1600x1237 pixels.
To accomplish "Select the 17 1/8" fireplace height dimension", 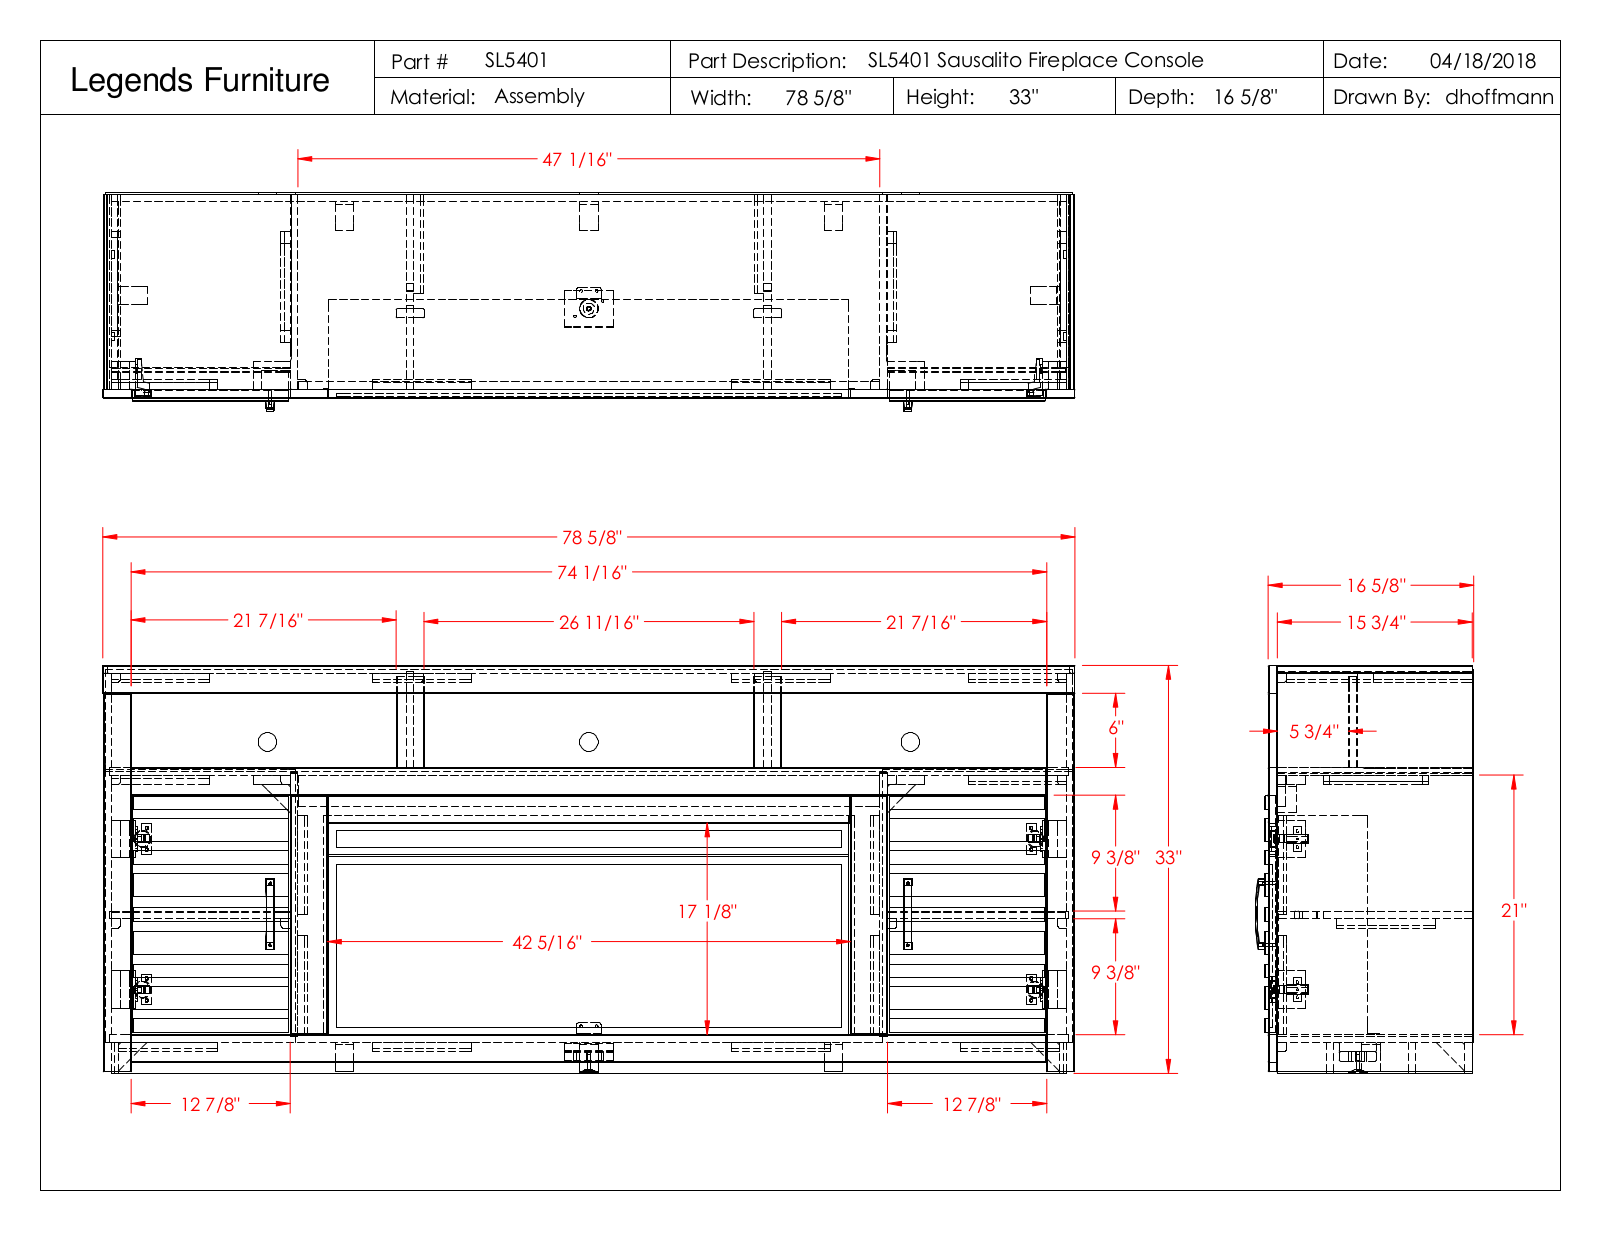I will pos(707,911).
